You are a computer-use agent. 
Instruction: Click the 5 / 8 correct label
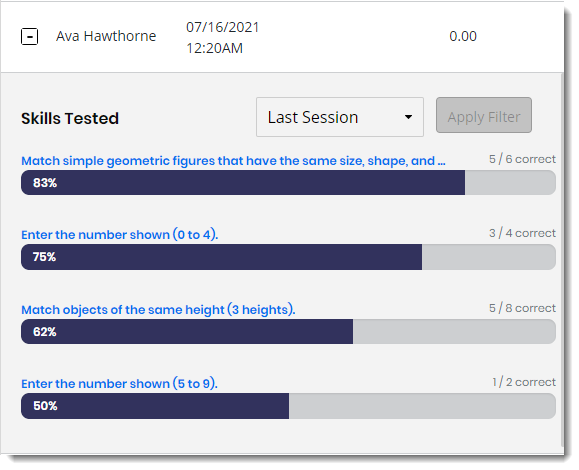tap(522, 308)
